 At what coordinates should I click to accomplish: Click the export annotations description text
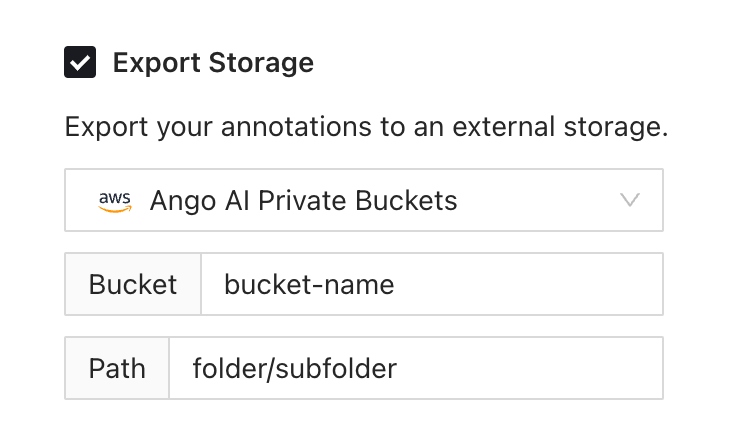click(365, 128)
